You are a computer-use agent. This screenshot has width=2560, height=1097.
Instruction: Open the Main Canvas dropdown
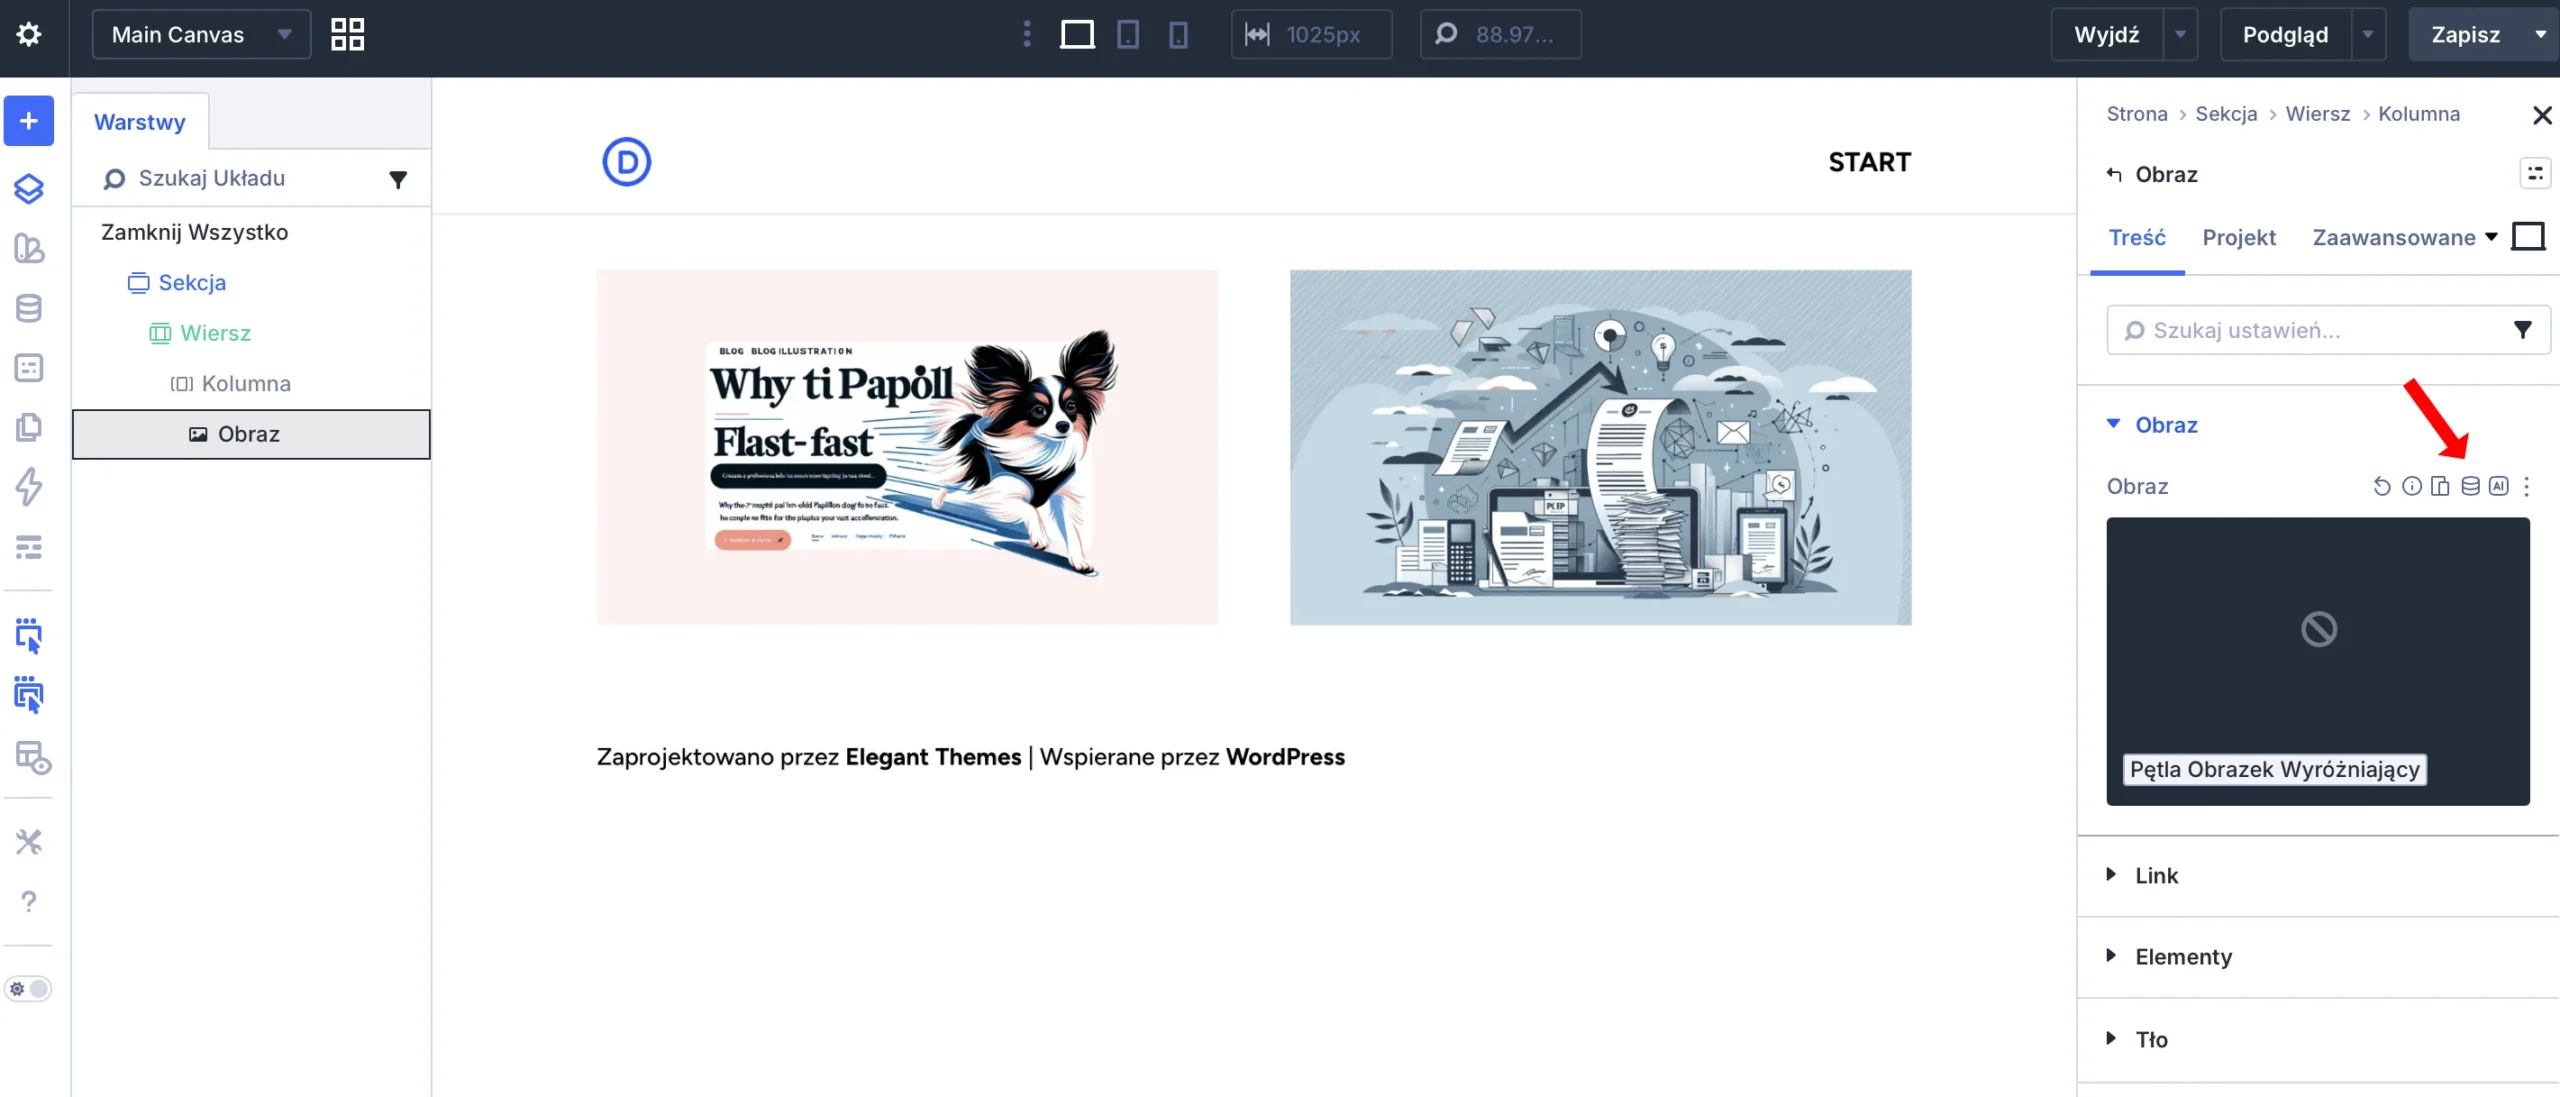(x=201, y=35)
